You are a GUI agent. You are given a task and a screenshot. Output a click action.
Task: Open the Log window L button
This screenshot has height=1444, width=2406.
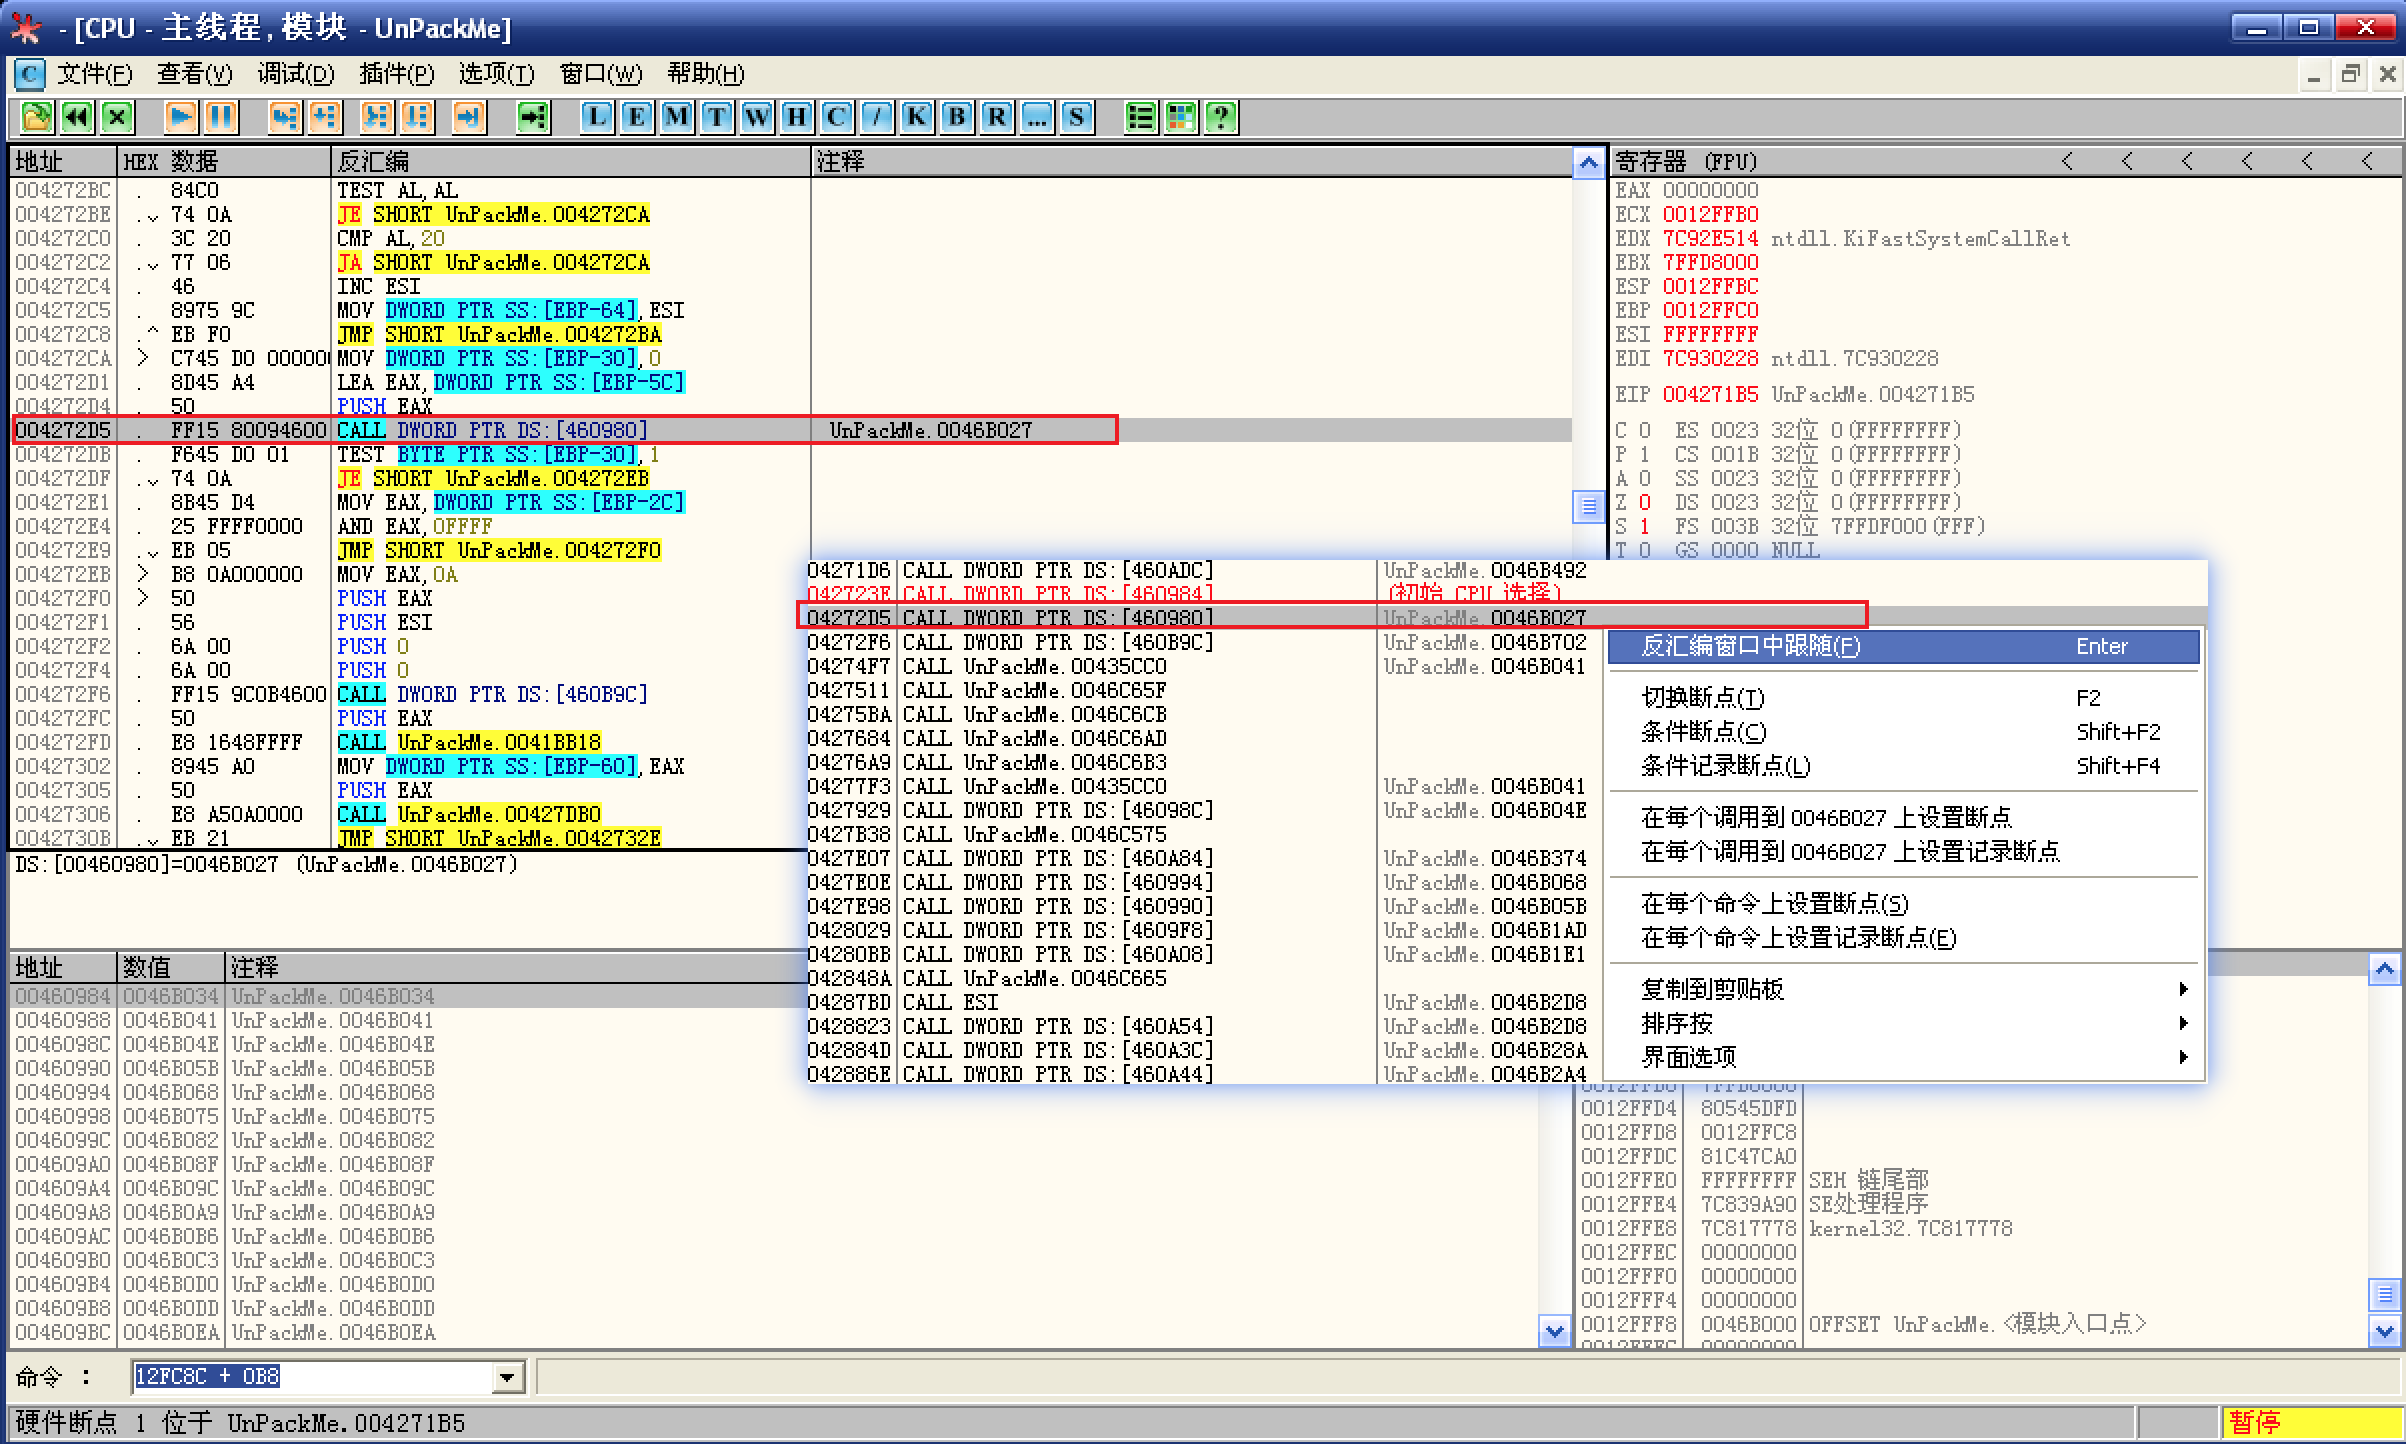tap(597, 118)
